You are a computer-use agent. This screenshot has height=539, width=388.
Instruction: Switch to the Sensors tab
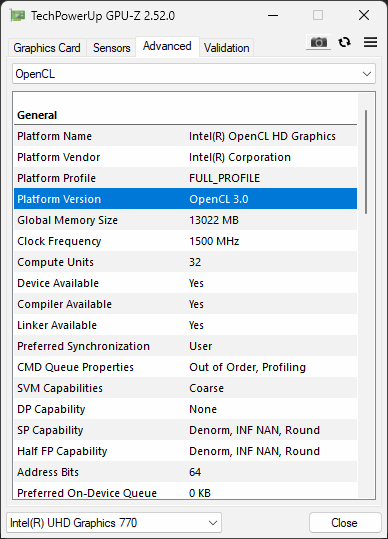[x=111, y=48]
